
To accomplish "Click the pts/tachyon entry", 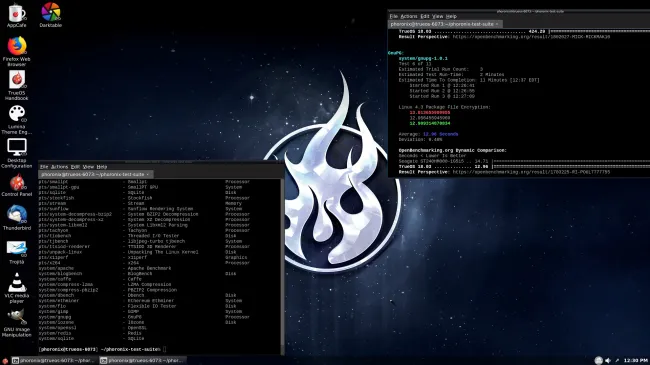I will tap(53, 231).
